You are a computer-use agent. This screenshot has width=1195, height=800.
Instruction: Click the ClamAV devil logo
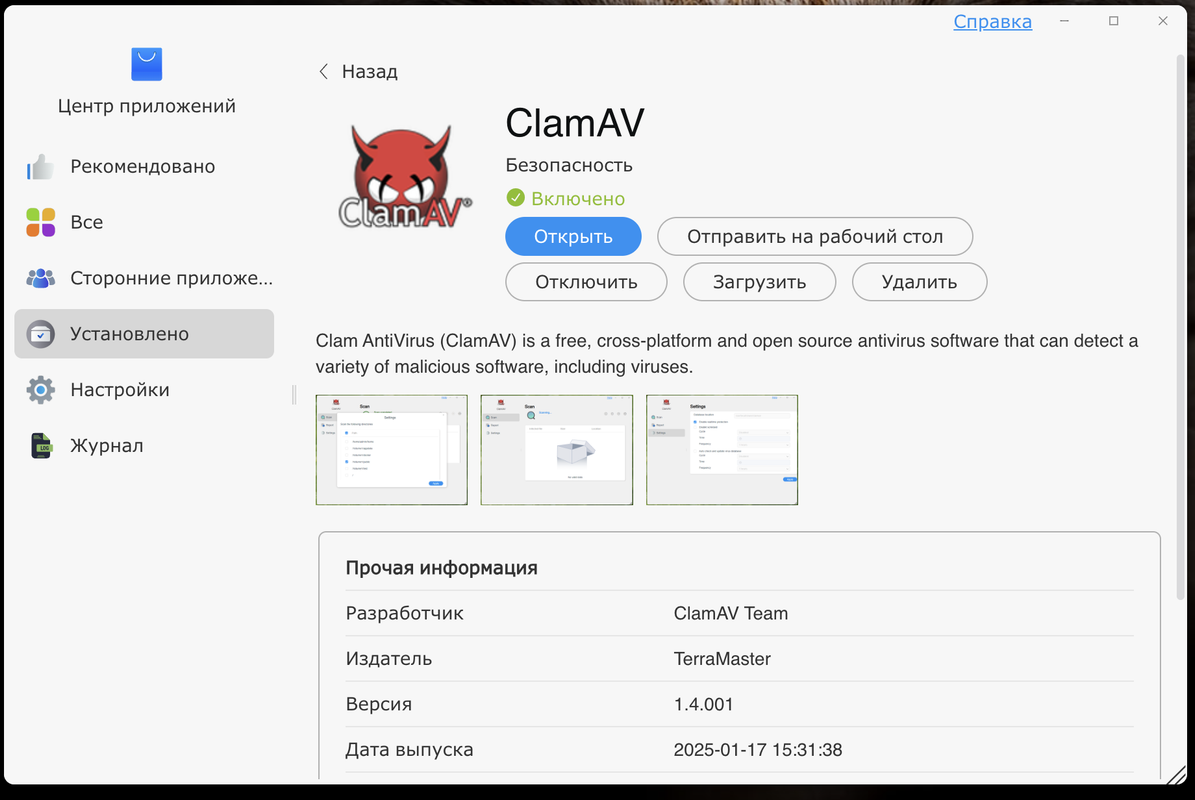[404, 177]
